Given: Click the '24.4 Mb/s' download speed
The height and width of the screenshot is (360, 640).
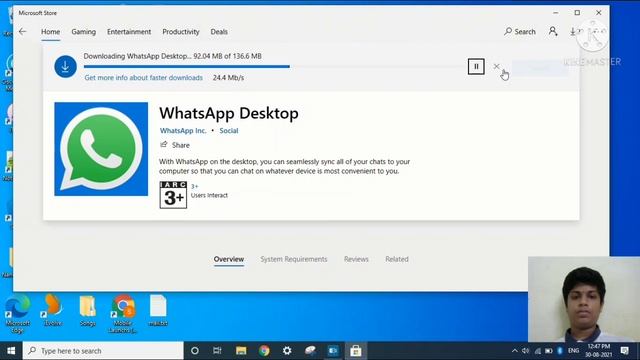Looking at the screenshot, I should (228, 78).
